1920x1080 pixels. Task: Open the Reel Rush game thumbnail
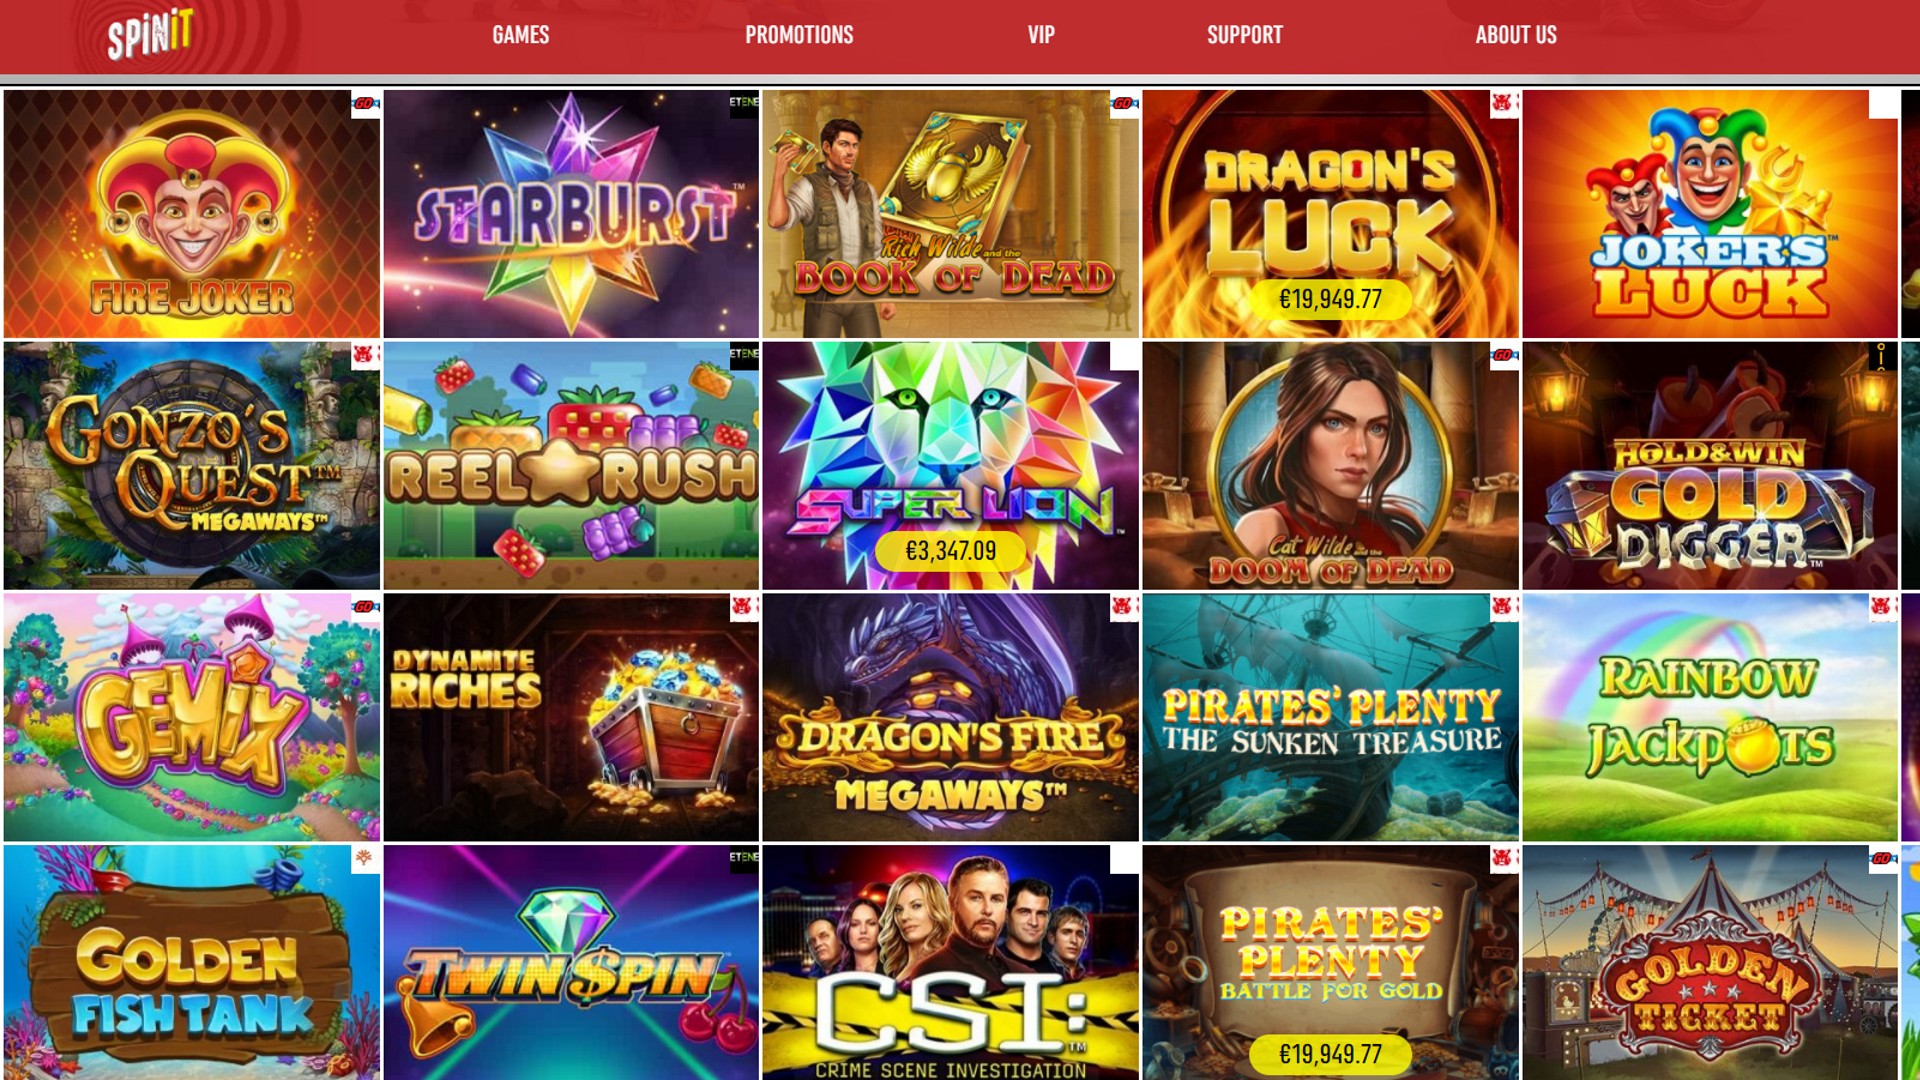click(x=571, y=466)
